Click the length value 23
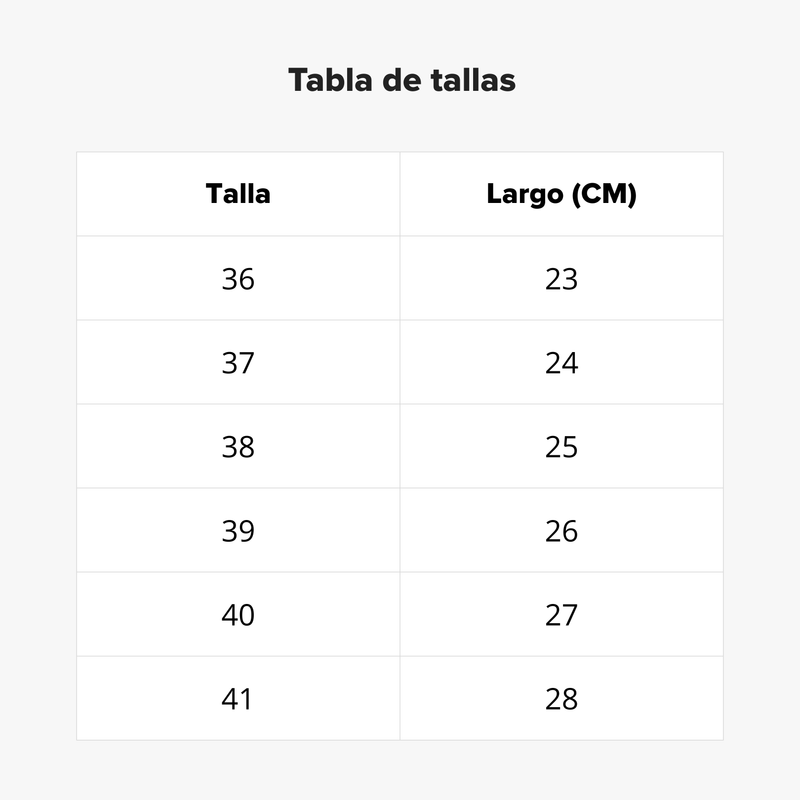 pos(561,279)
